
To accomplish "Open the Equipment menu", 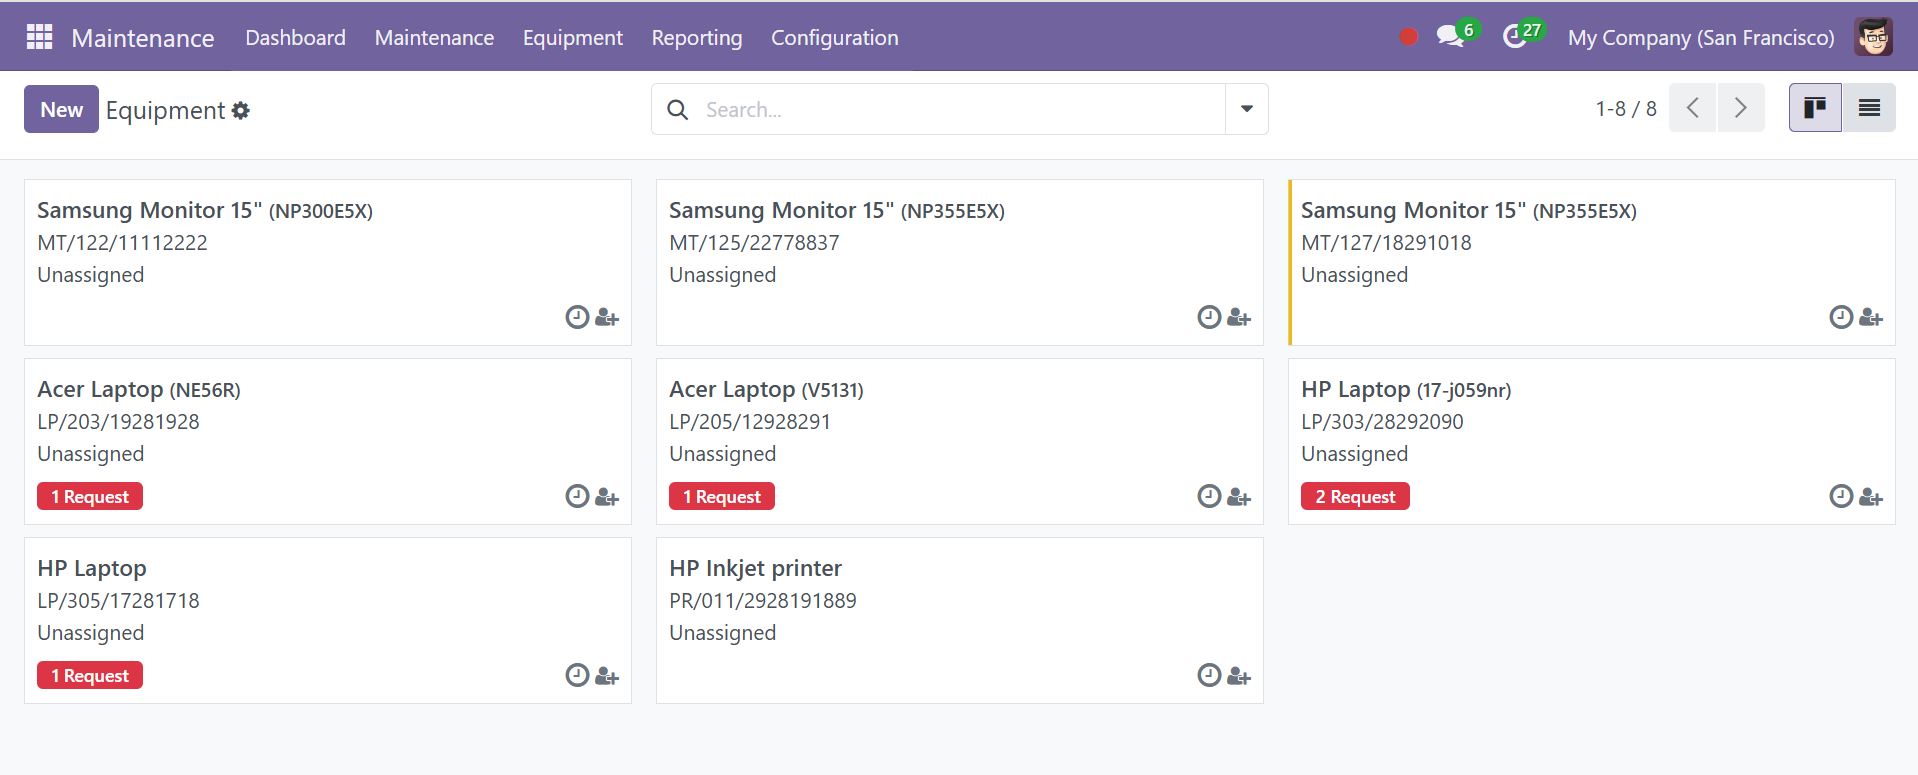I will [x=573, y=38].
